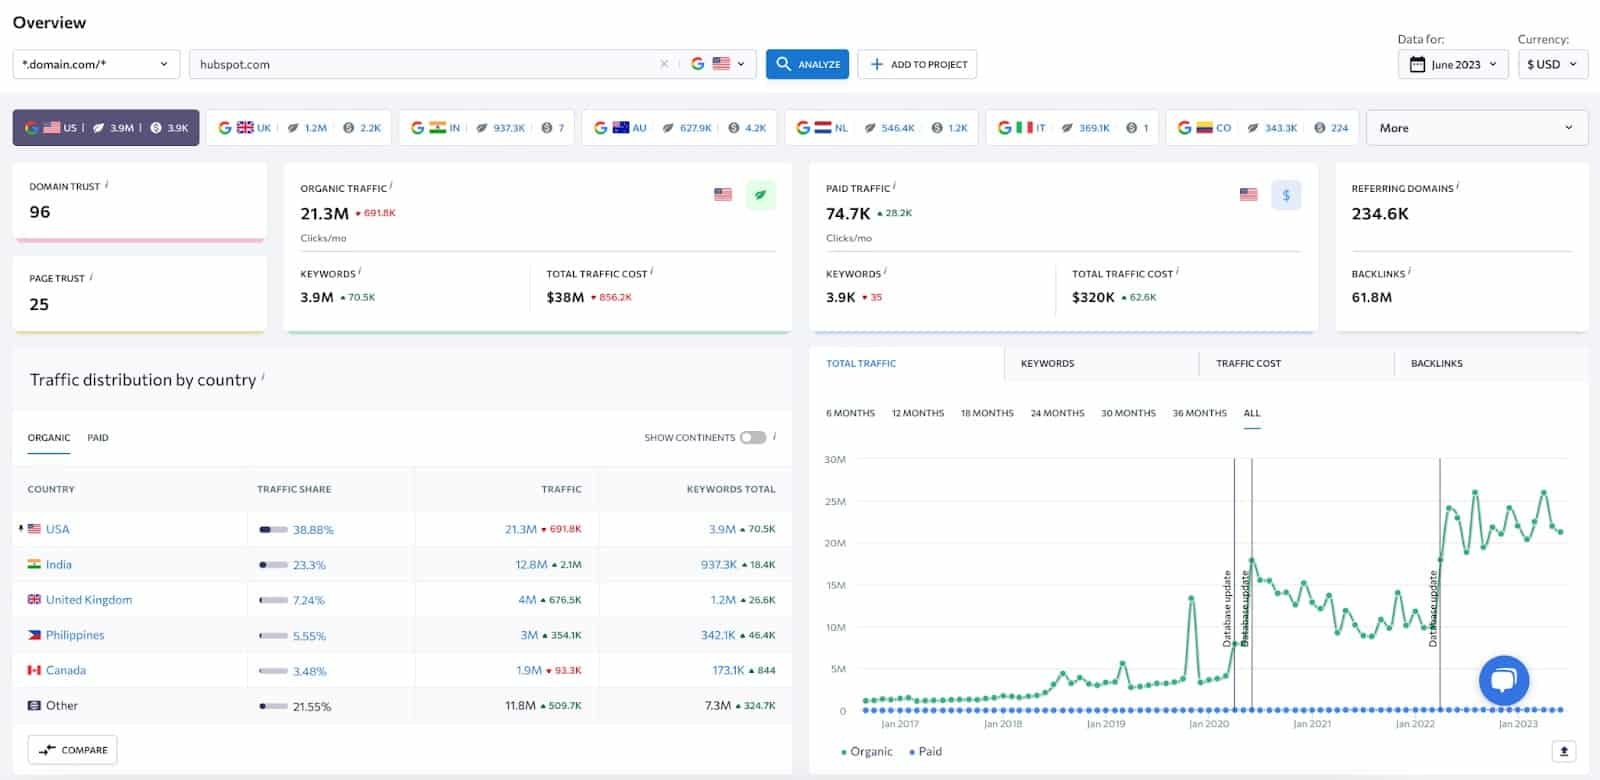Image resolution: width=1600 pixels, height=780 pixels.
Task: Click the blue paid dollar icon
Action: pyautogui.click(x=1286, y=195)
